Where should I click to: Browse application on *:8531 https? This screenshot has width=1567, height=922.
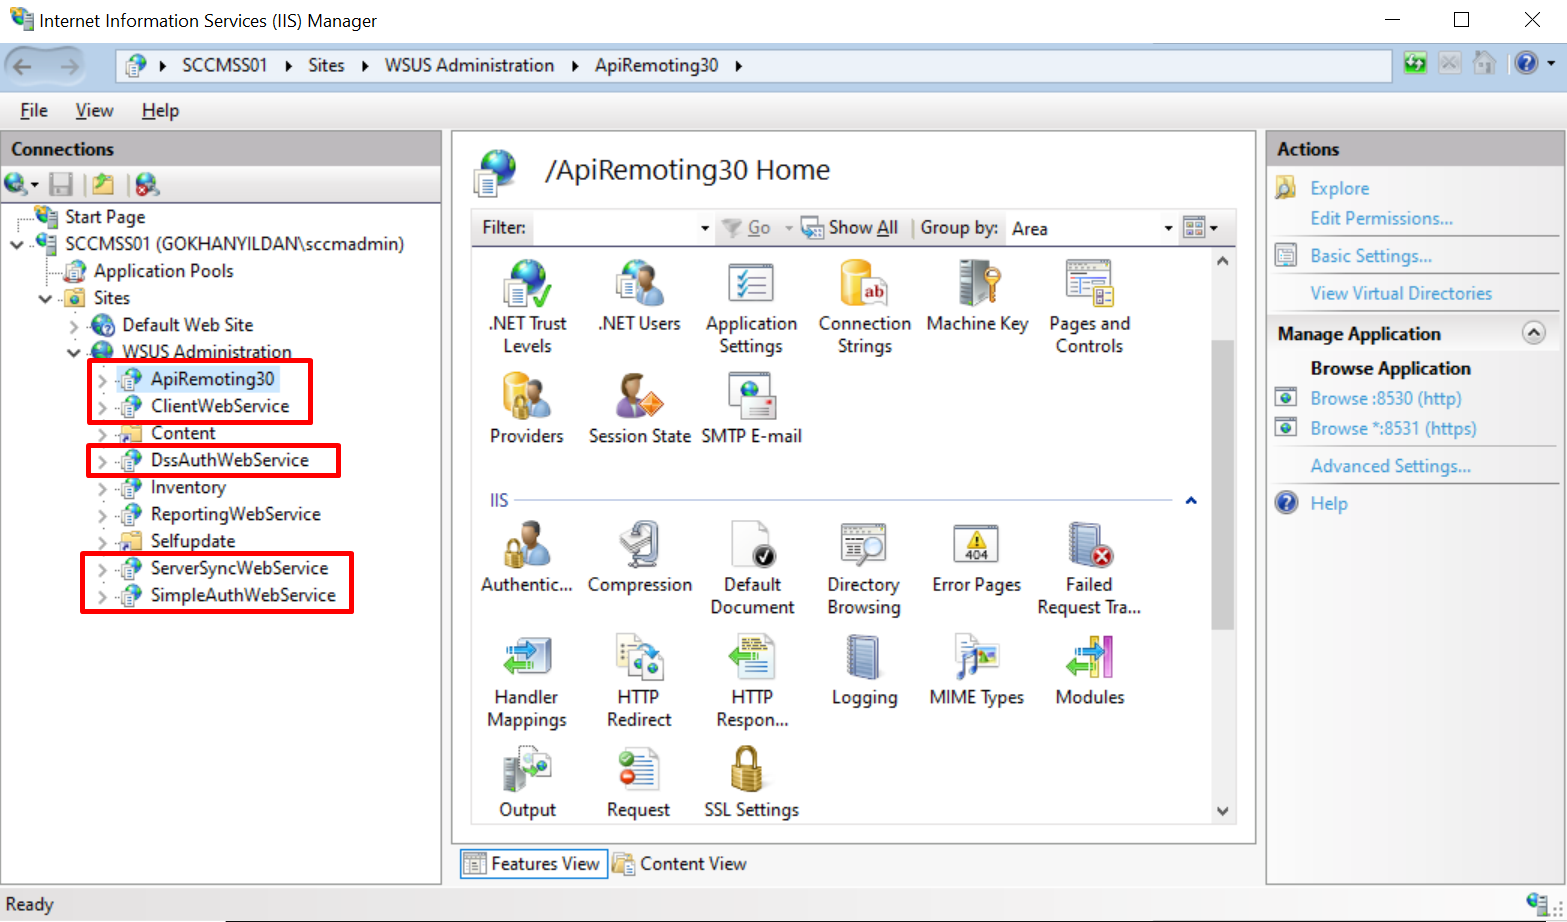[1393, 428]
